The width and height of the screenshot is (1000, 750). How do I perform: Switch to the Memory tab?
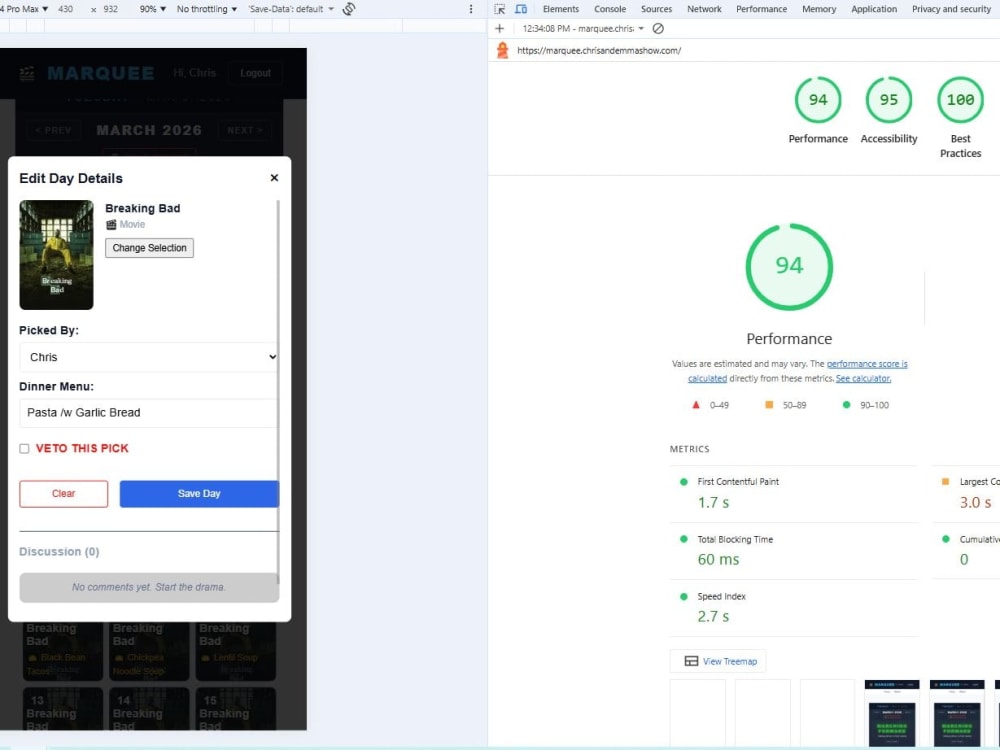pos(819,9)
